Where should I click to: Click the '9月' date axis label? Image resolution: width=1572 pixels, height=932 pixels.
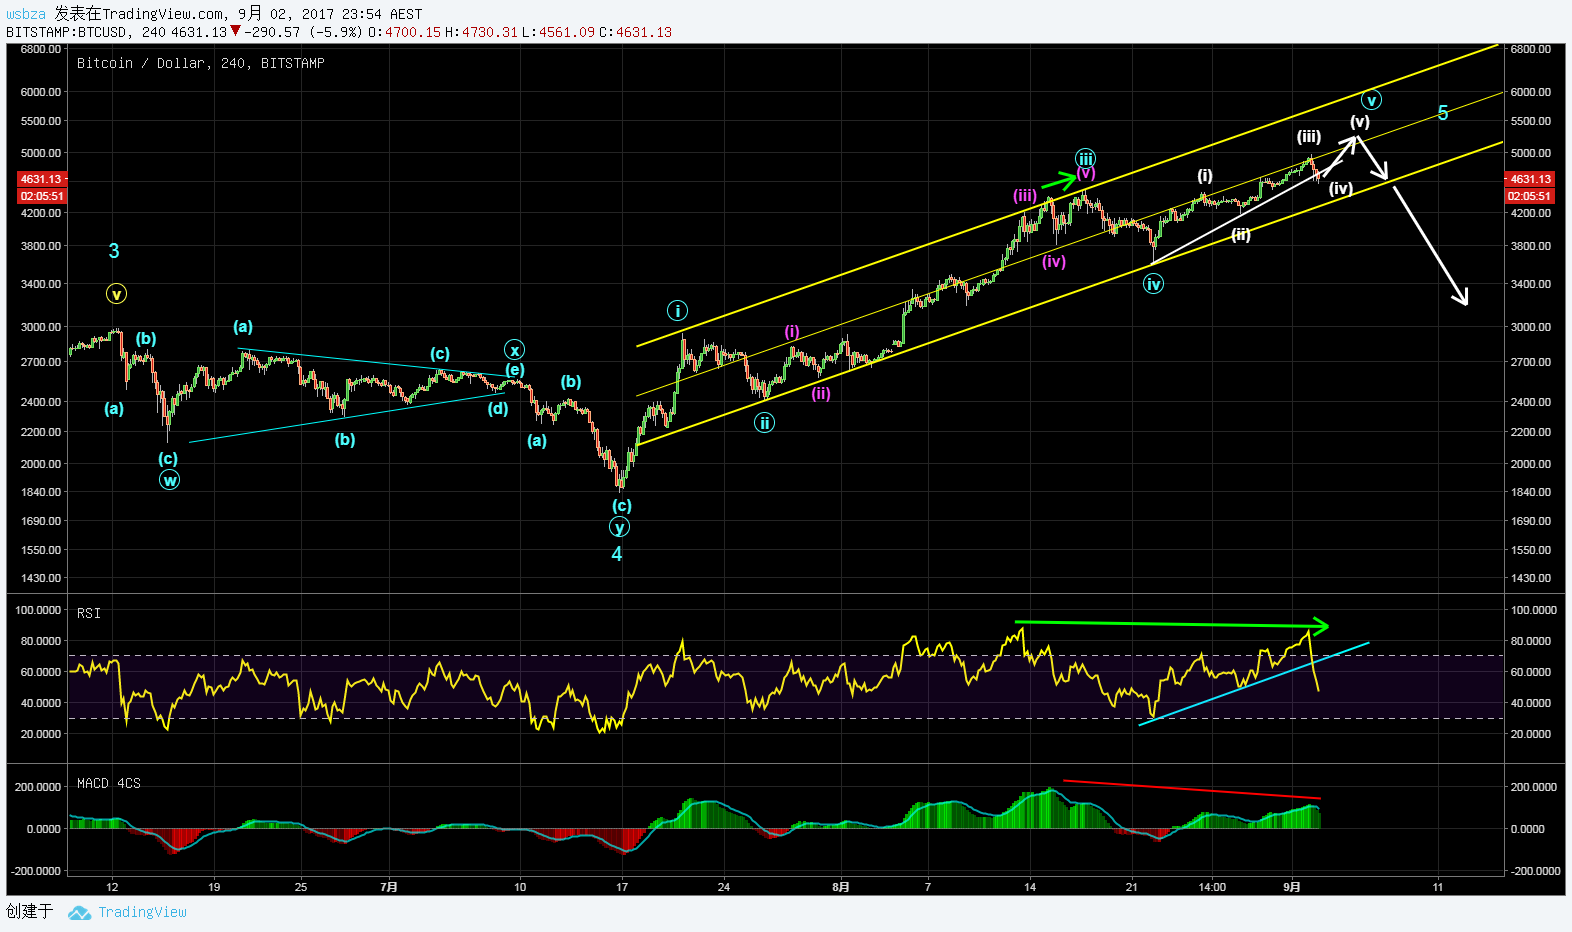[1292, 886]
